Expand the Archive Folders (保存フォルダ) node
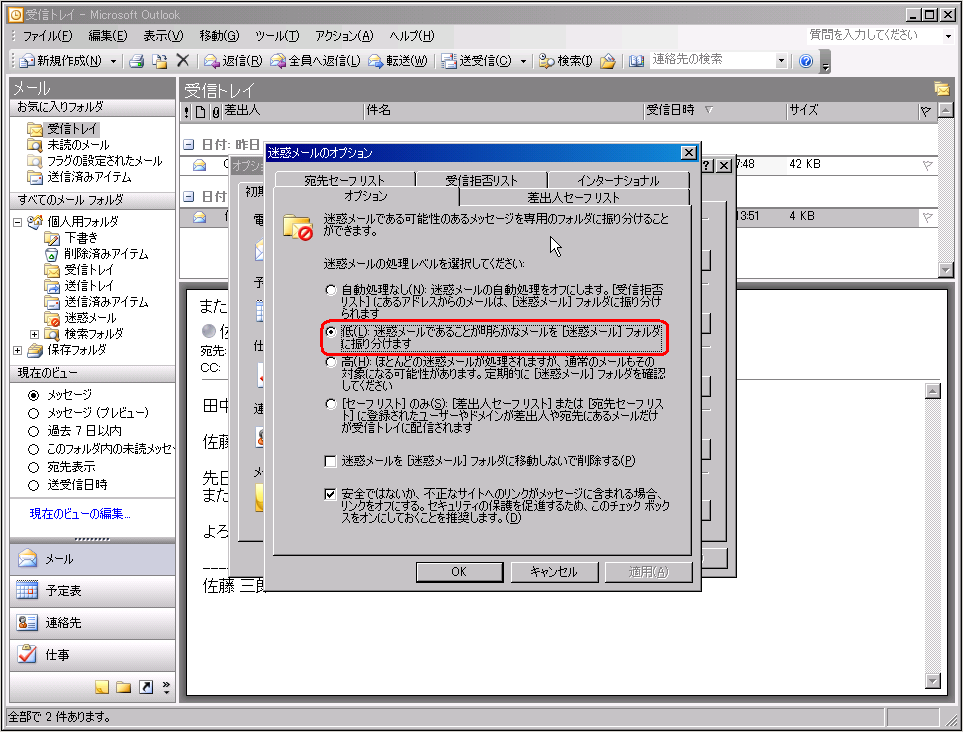This screenshot has width=963, height=732. coord(17,350)
